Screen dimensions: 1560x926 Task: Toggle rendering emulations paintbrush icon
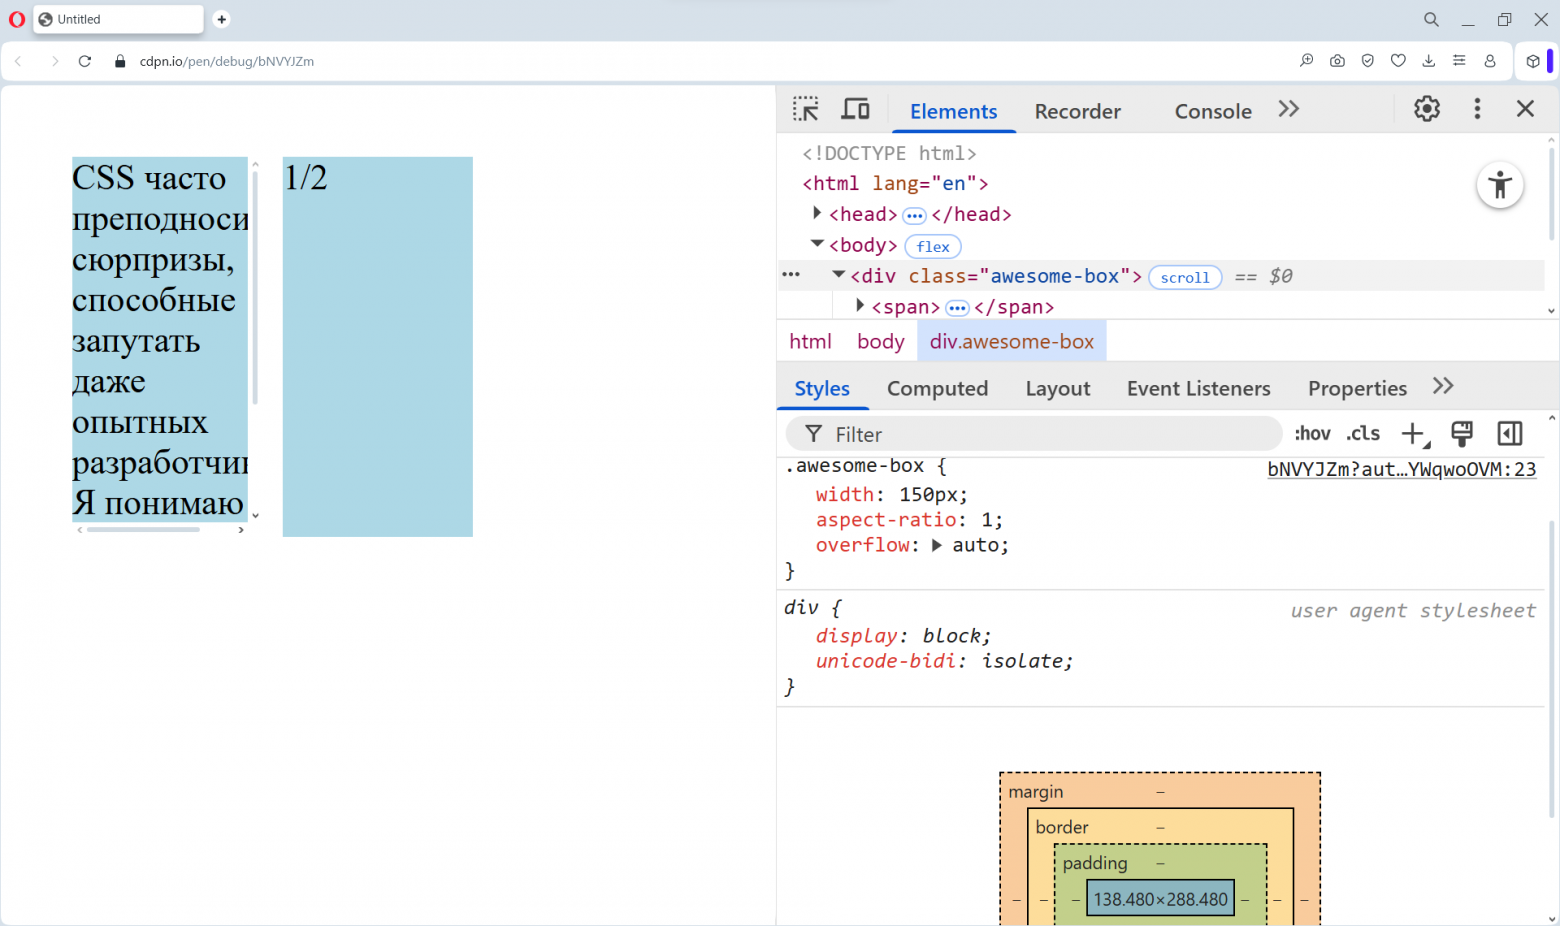point(1462,434)
